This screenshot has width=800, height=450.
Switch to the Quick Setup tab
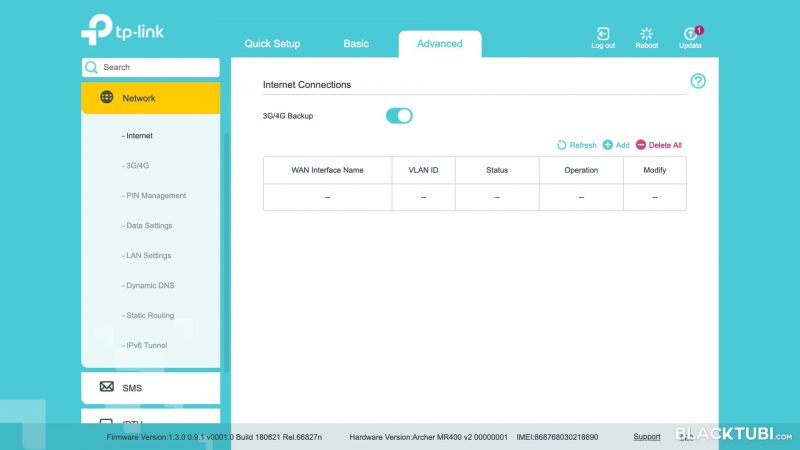(x=272, y=44)
